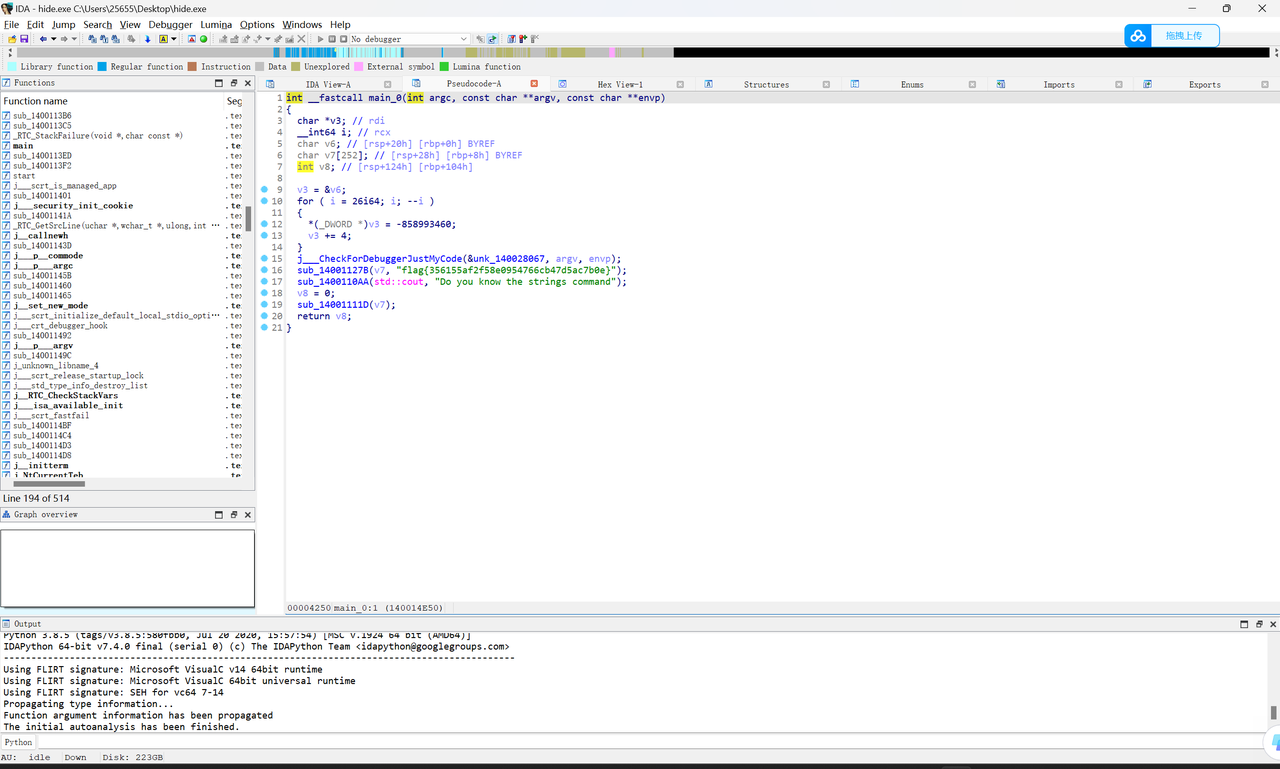1280x769 pixels.
Task: Click the Python console language button
Action: tap(18, 742)
